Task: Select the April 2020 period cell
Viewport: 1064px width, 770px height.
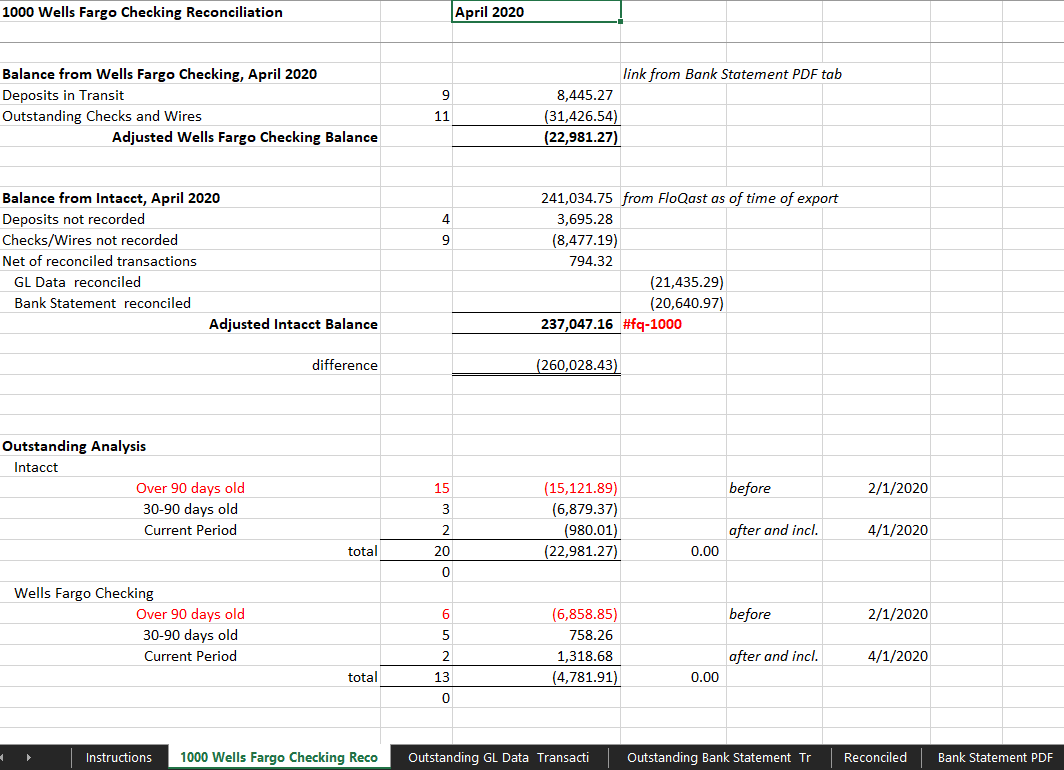Action: click(536, 12)
